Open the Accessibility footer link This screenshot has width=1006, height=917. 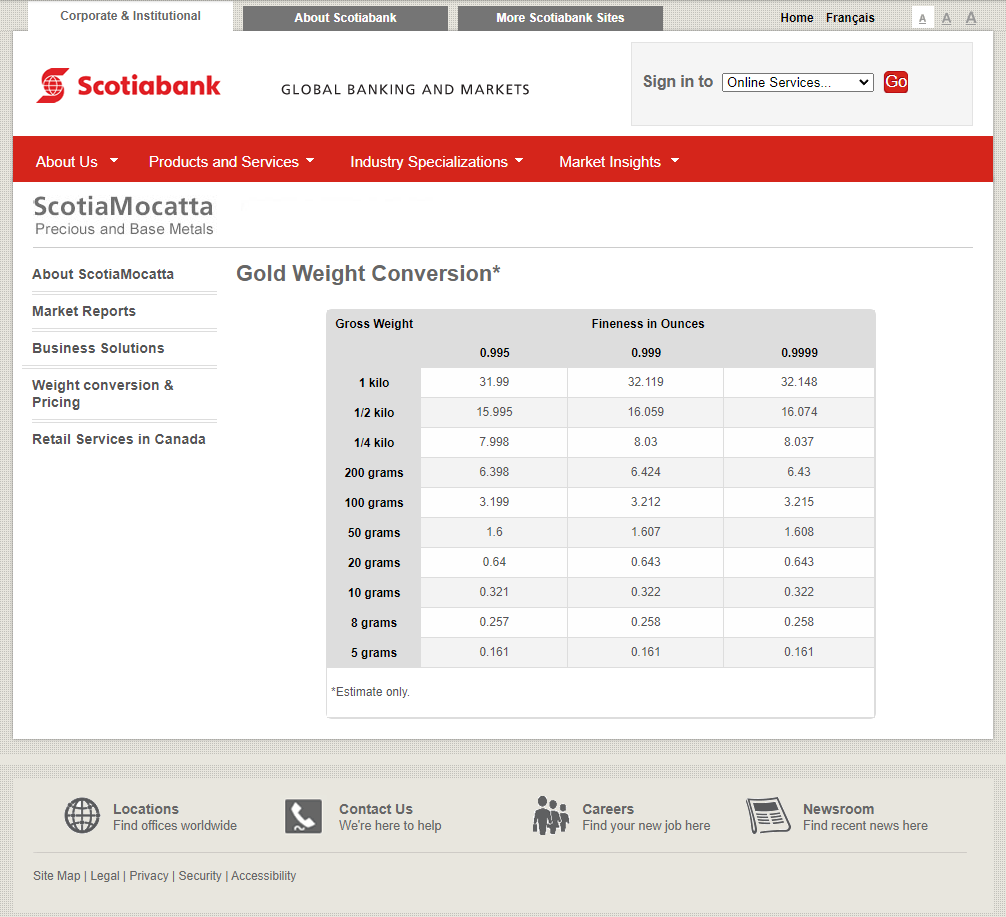coord(264,876)
